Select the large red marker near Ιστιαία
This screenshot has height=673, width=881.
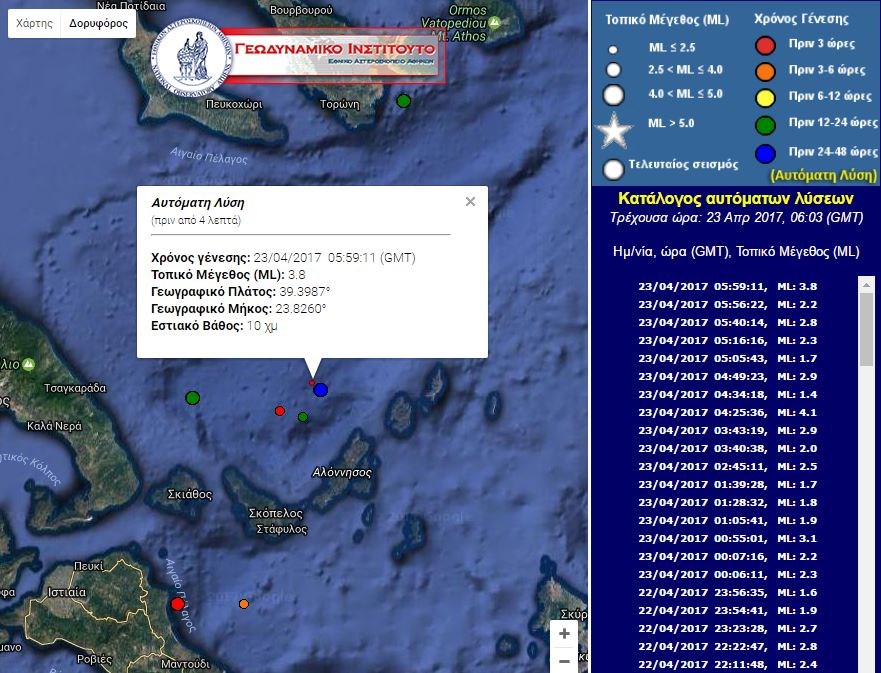177,604
